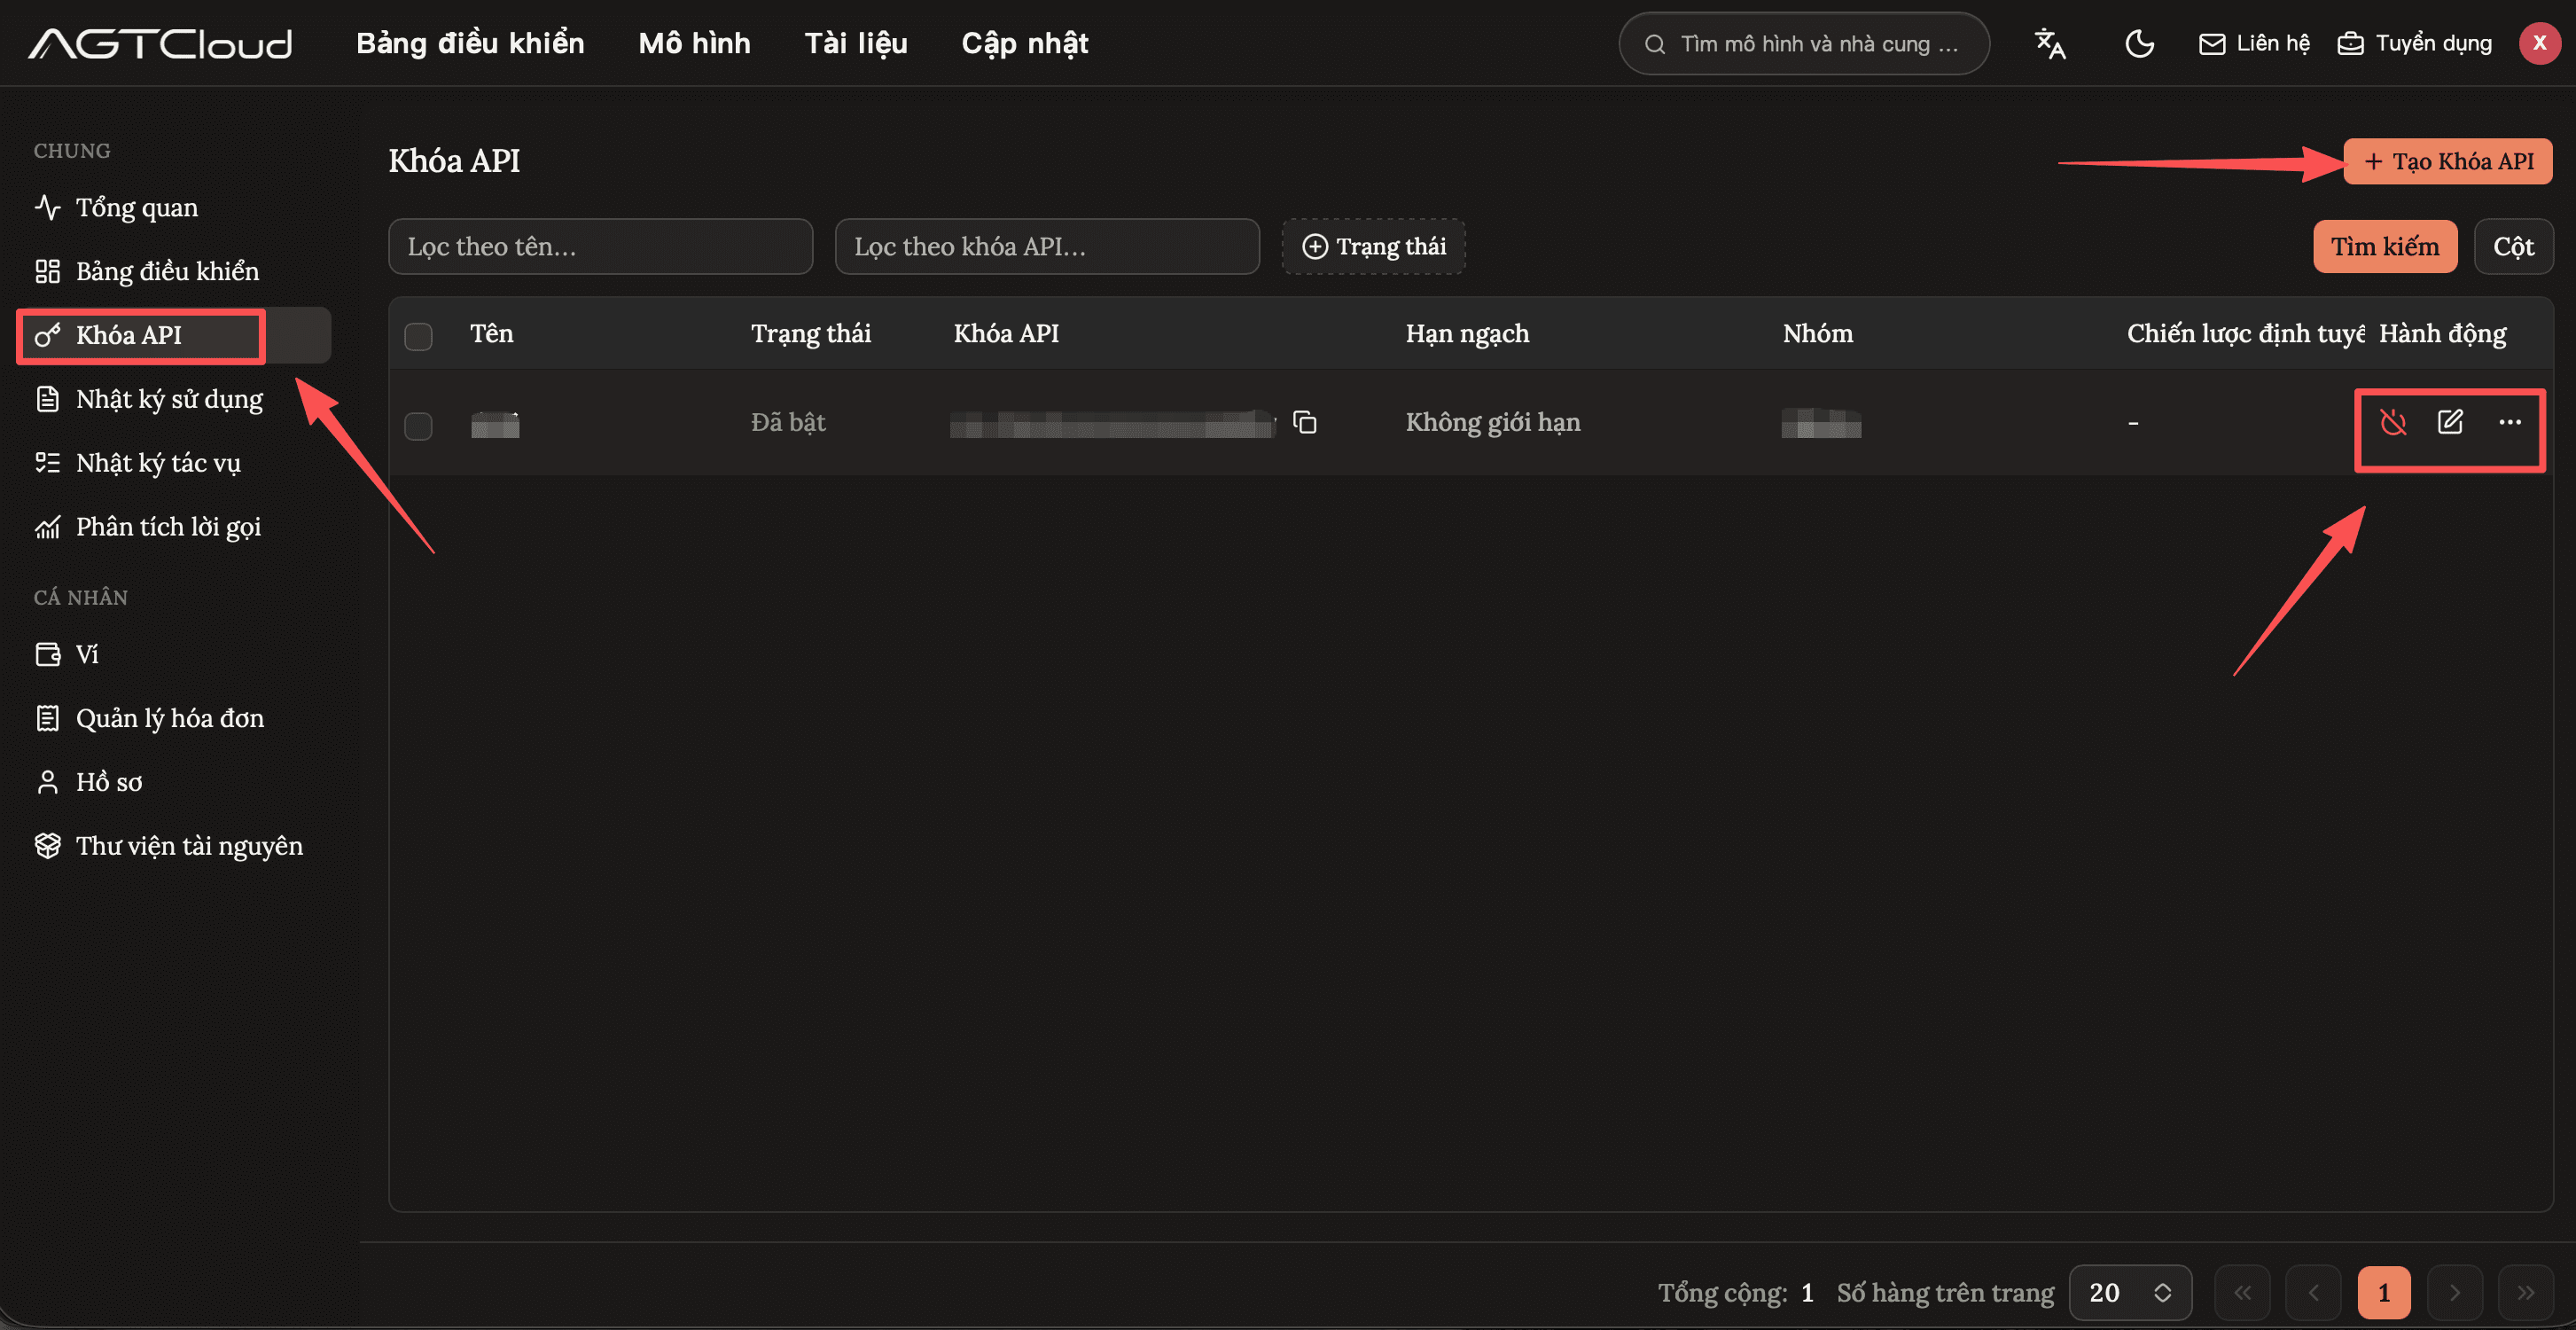The width and height of the screenshot is (2576, 1330).
Task: Toggle dark mode moon icon
Action: pyautogui.click(x=2139, y=44)
